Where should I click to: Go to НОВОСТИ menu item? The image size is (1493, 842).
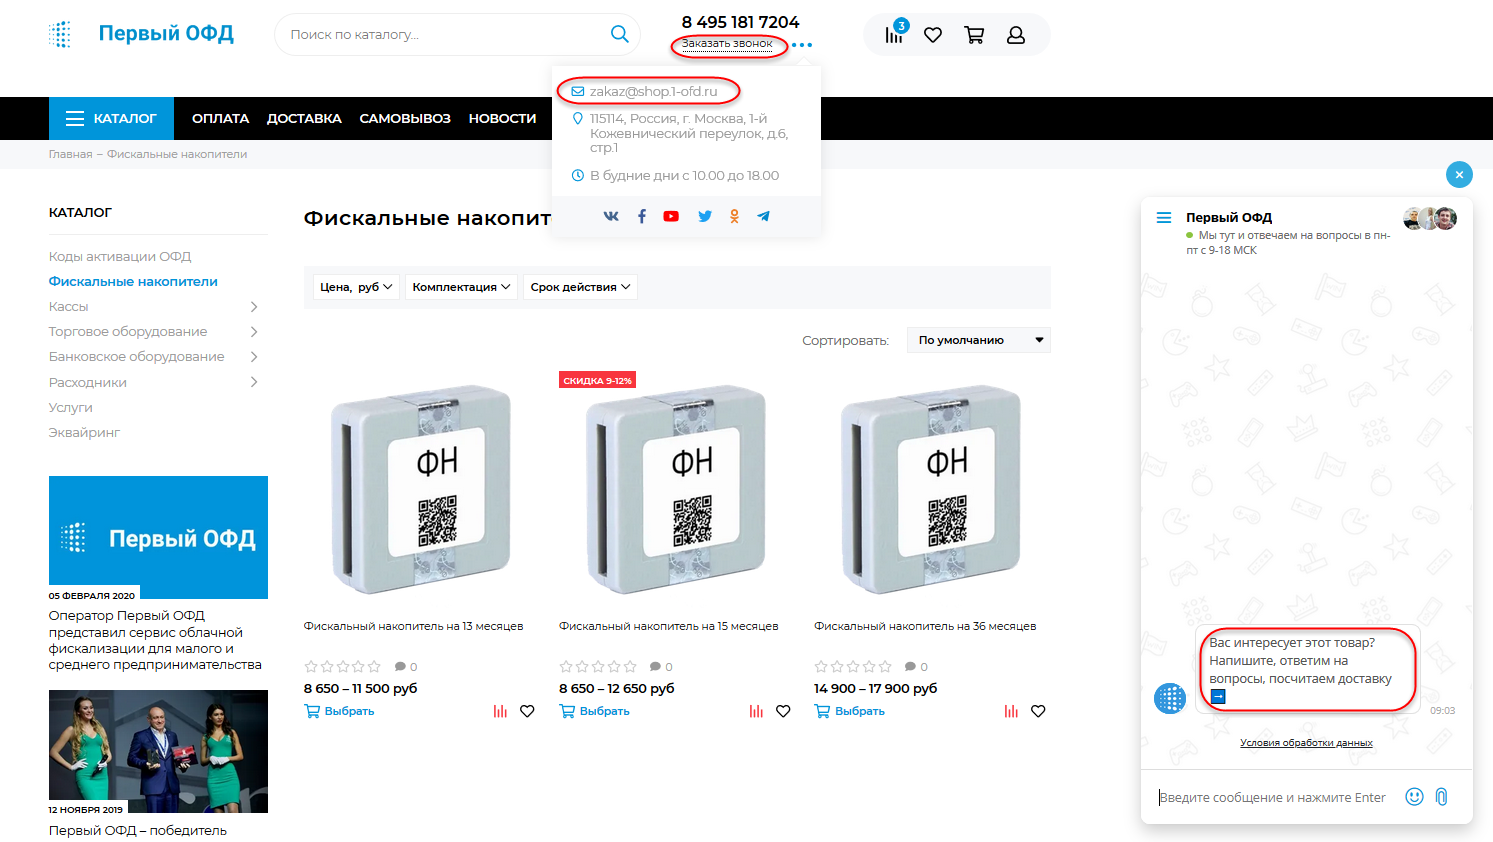[x=502, y=118]
